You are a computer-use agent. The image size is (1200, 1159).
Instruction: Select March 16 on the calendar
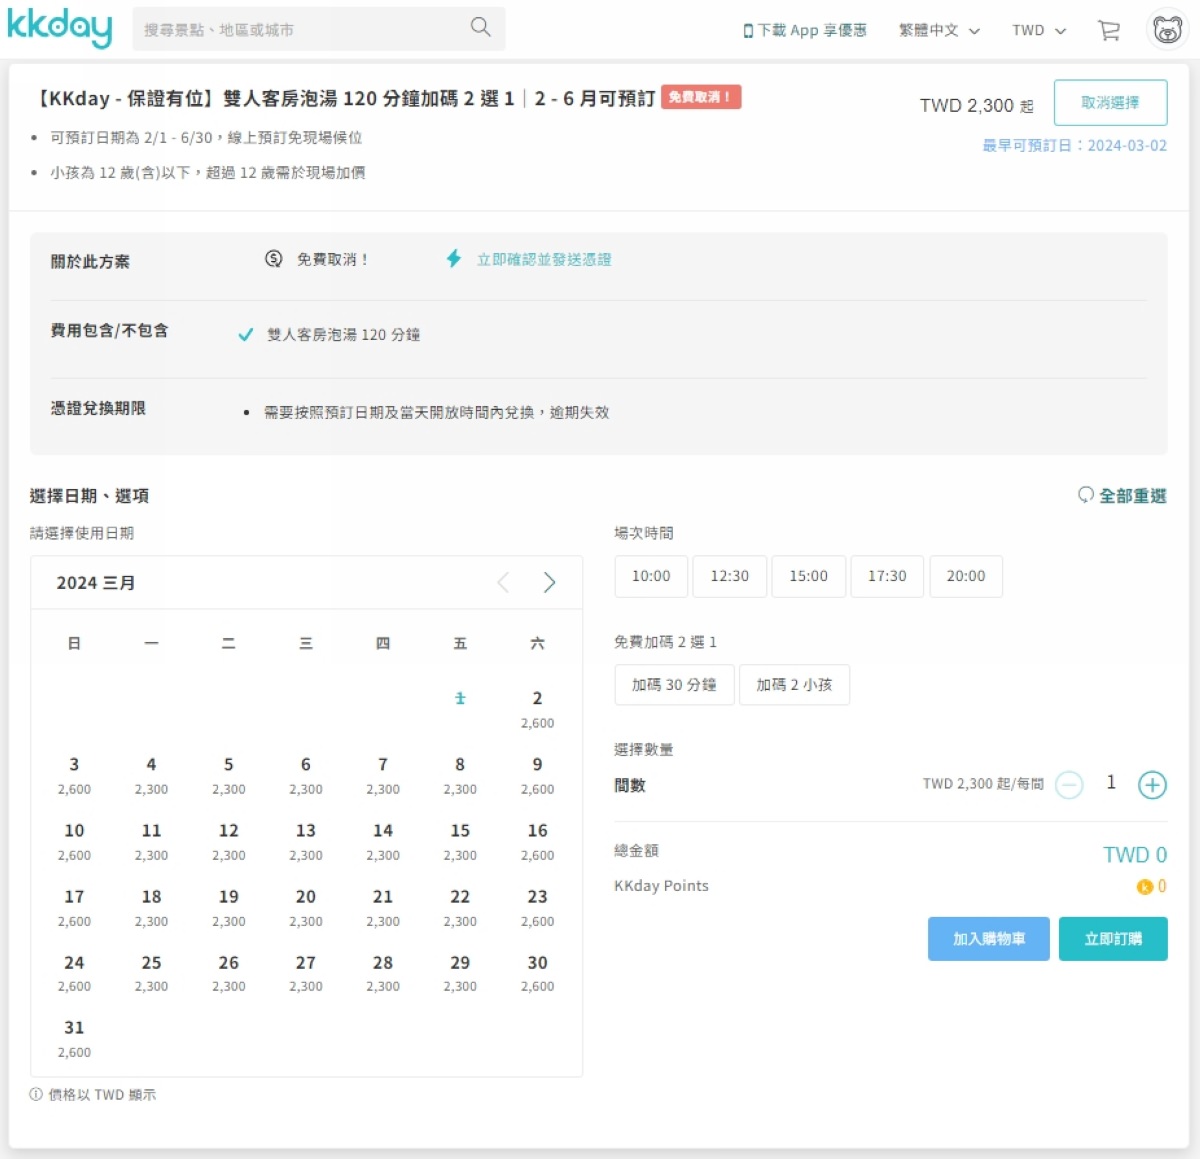coord(537,841)
